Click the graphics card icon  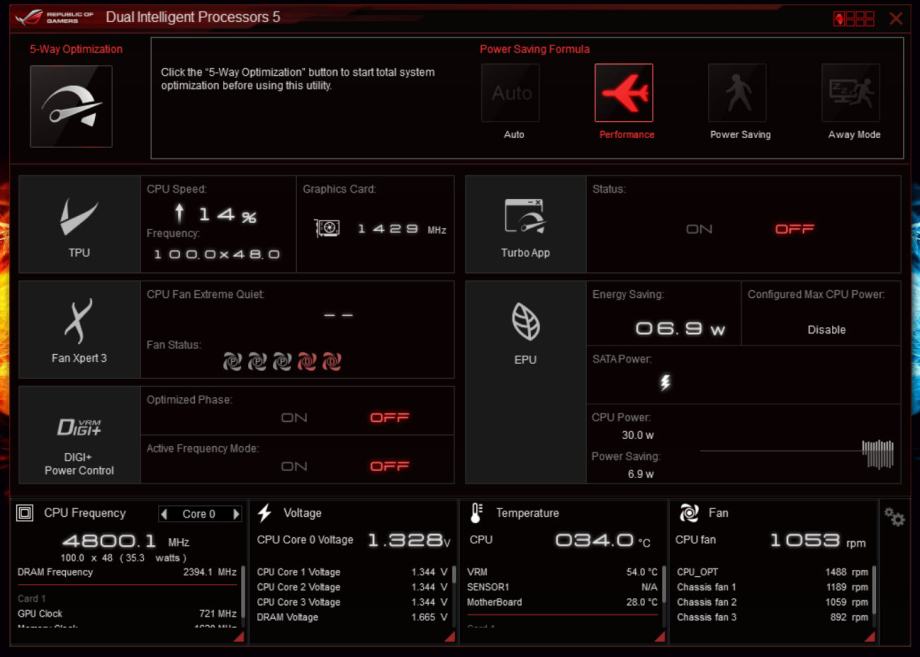[x=327, y=228]
